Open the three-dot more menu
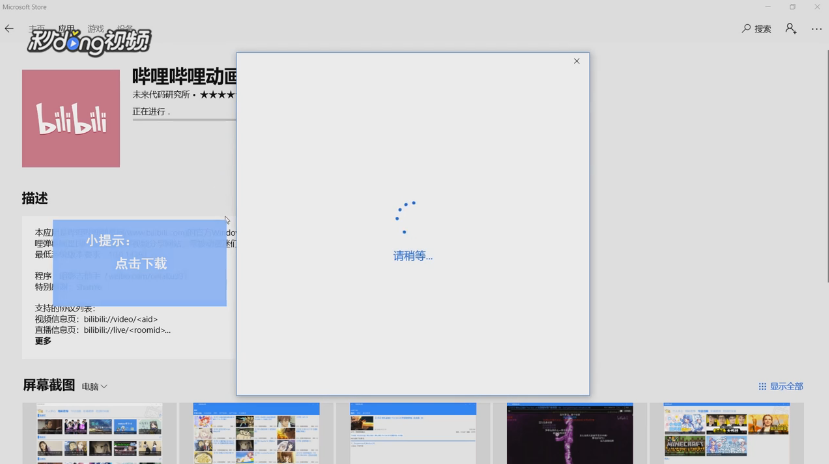The image size is (829, 464). [x=816, y=29]
